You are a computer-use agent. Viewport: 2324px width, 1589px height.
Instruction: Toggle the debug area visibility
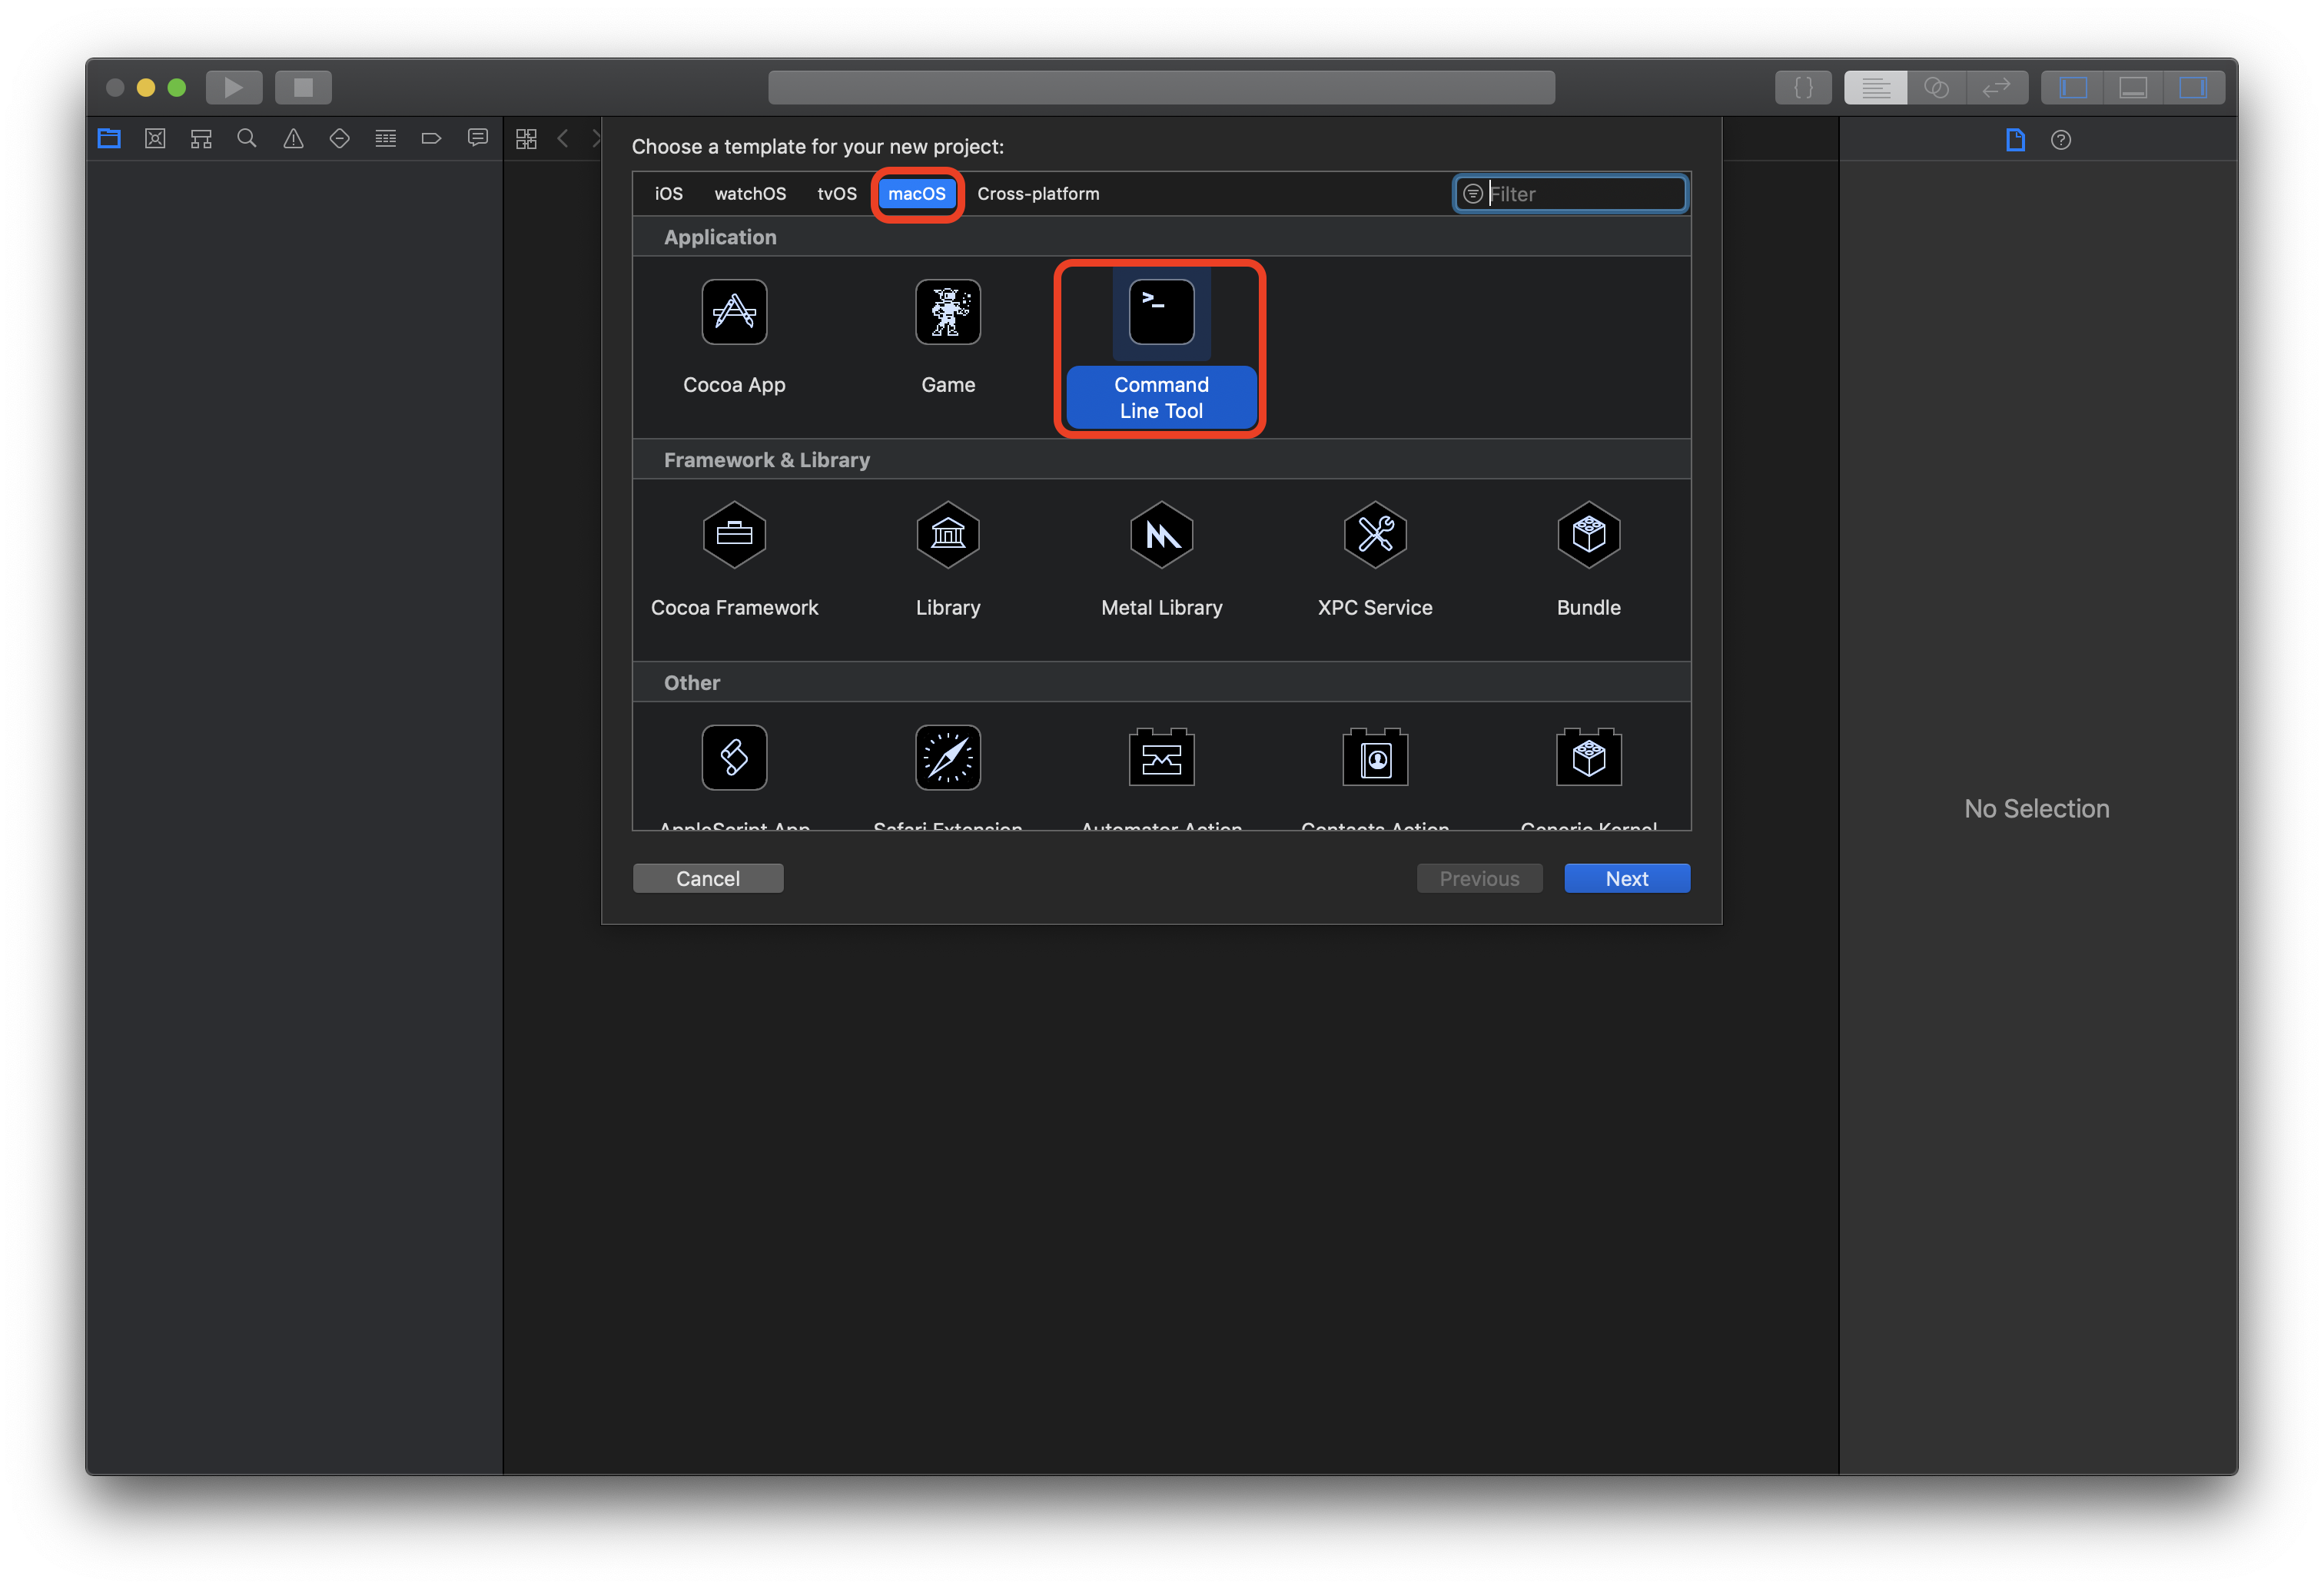[2133, 87]
